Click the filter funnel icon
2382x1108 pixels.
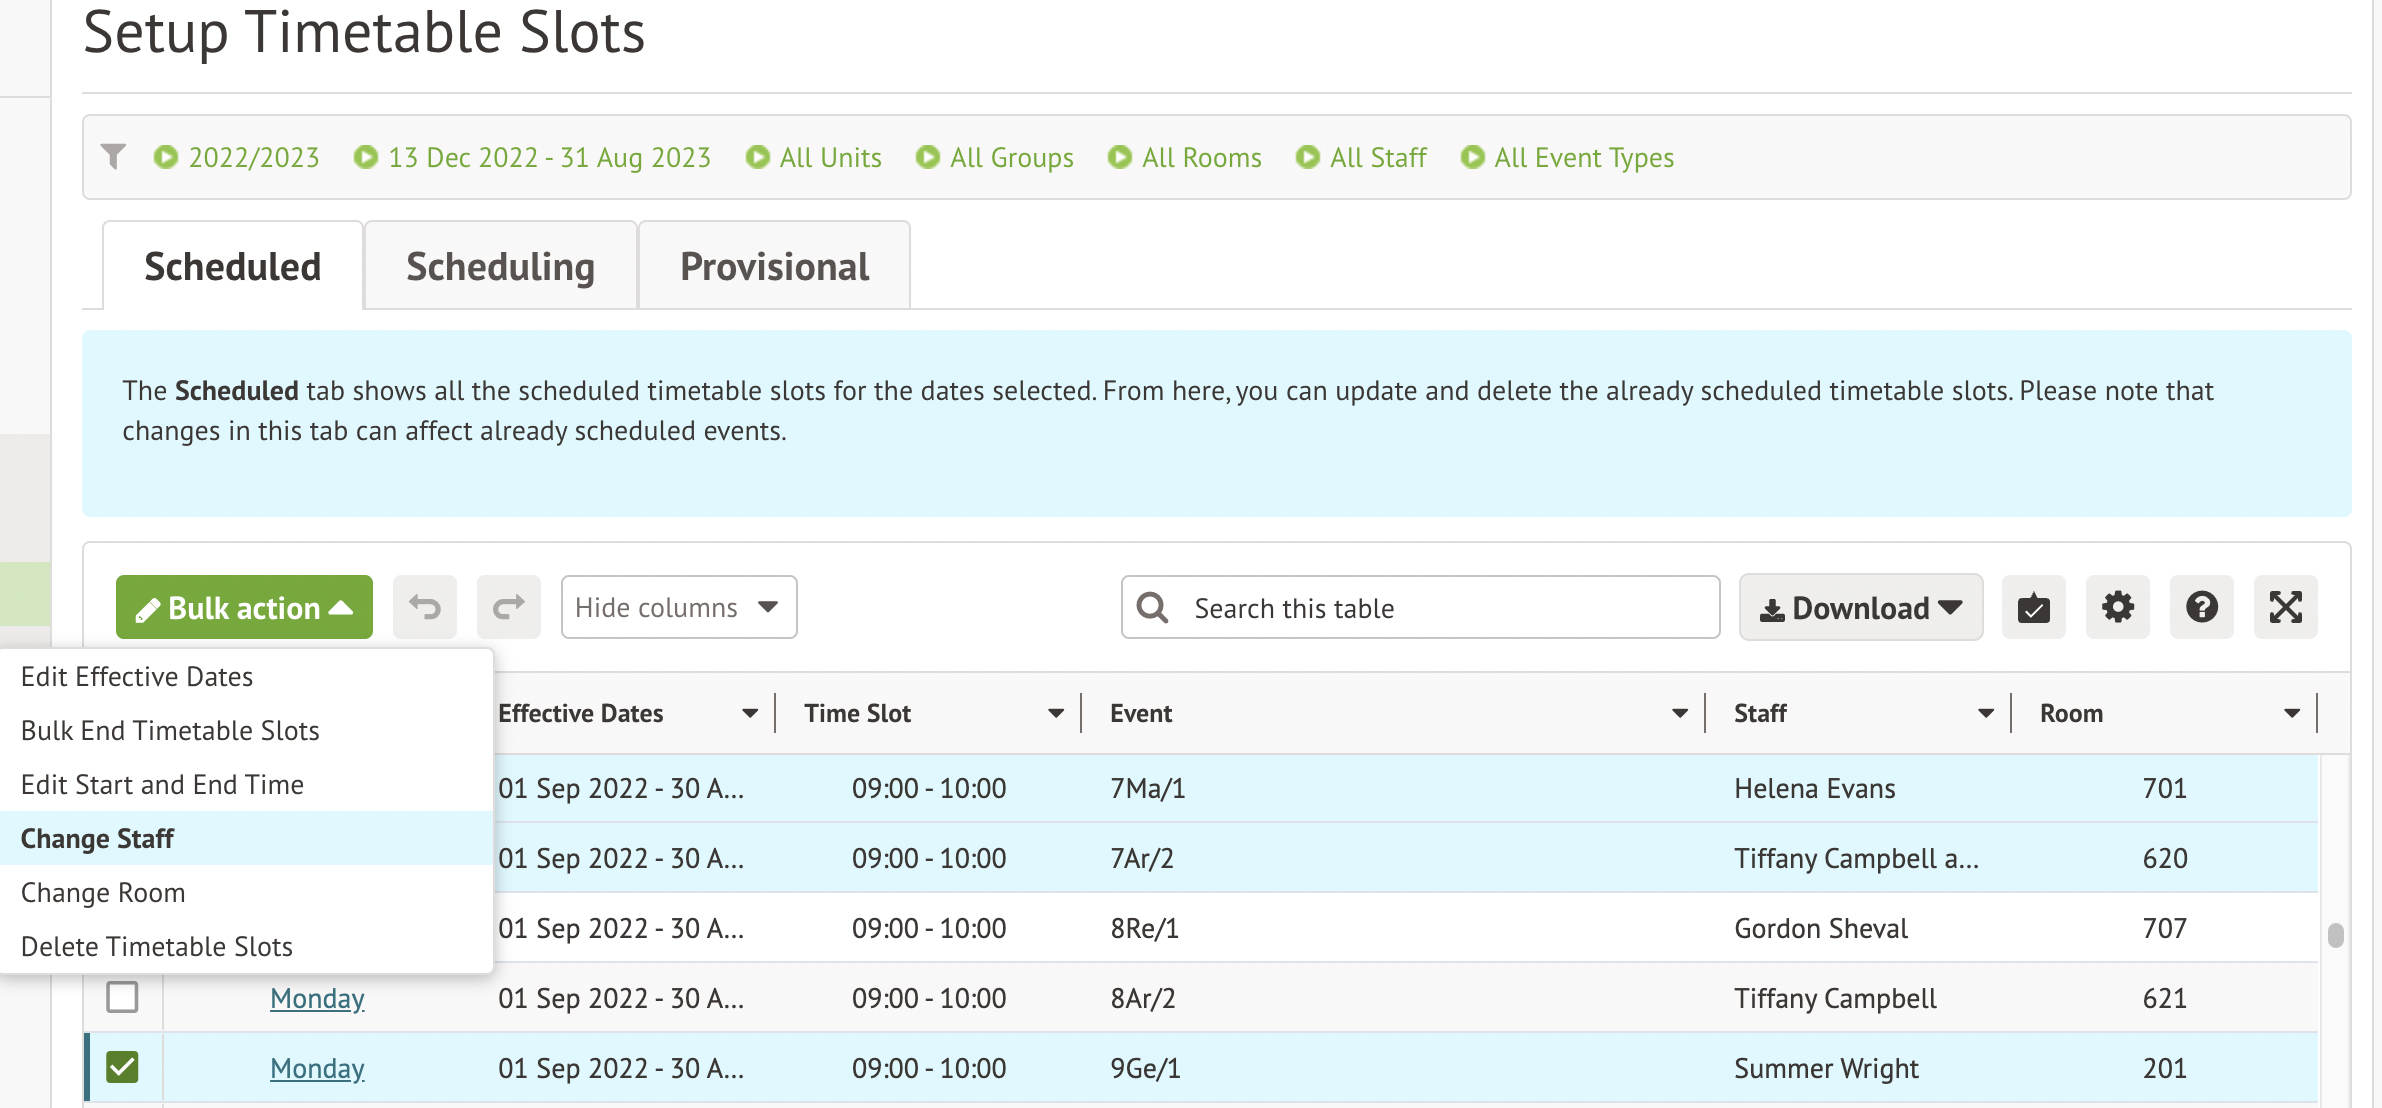click(114, 157)
